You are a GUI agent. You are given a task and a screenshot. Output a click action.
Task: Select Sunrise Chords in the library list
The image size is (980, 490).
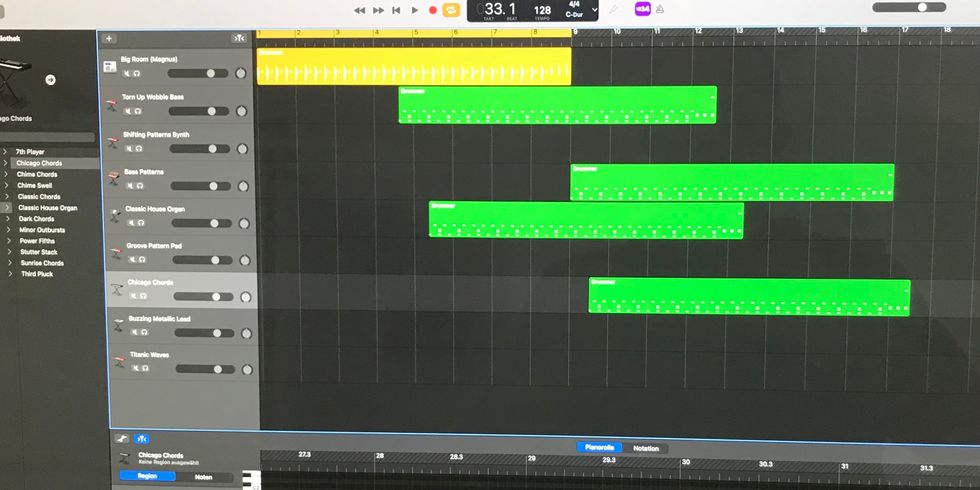coord(42,263)
